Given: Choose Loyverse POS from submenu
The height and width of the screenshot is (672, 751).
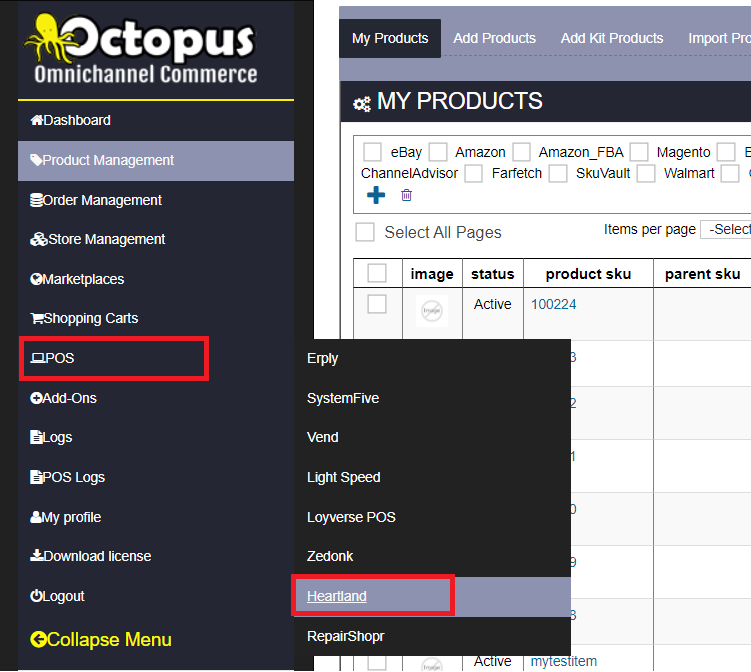Looking at the screenshot, I should pyautogui.click(x=432, y=518).
